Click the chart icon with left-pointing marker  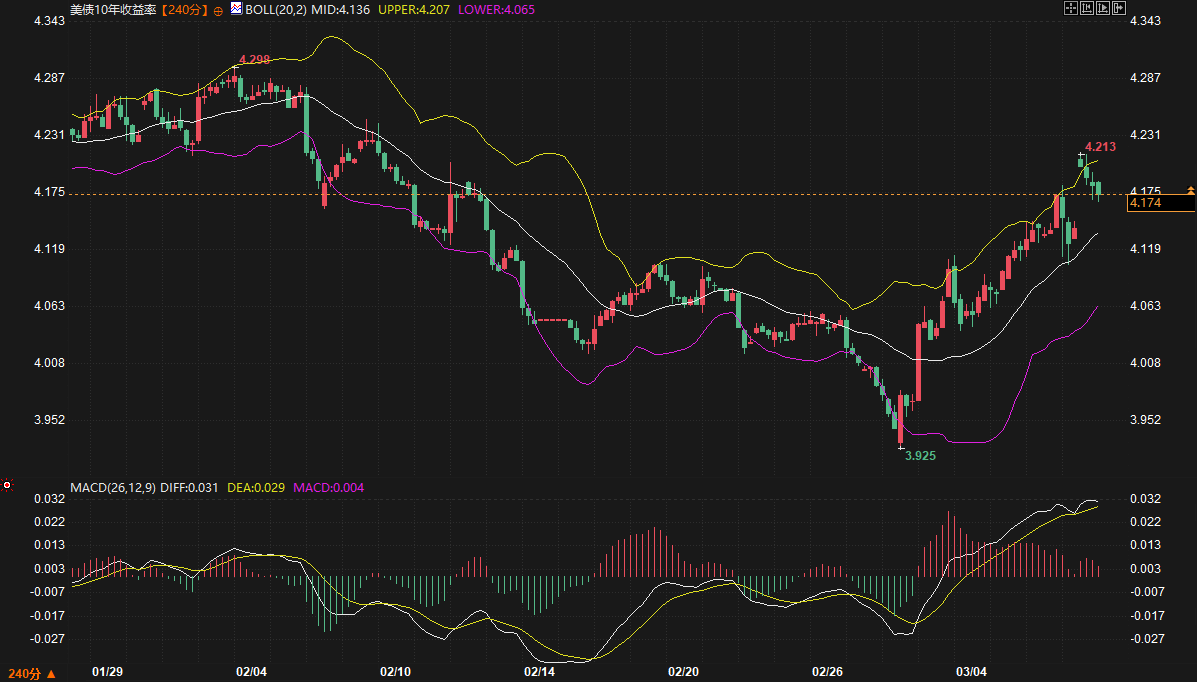1087,9
